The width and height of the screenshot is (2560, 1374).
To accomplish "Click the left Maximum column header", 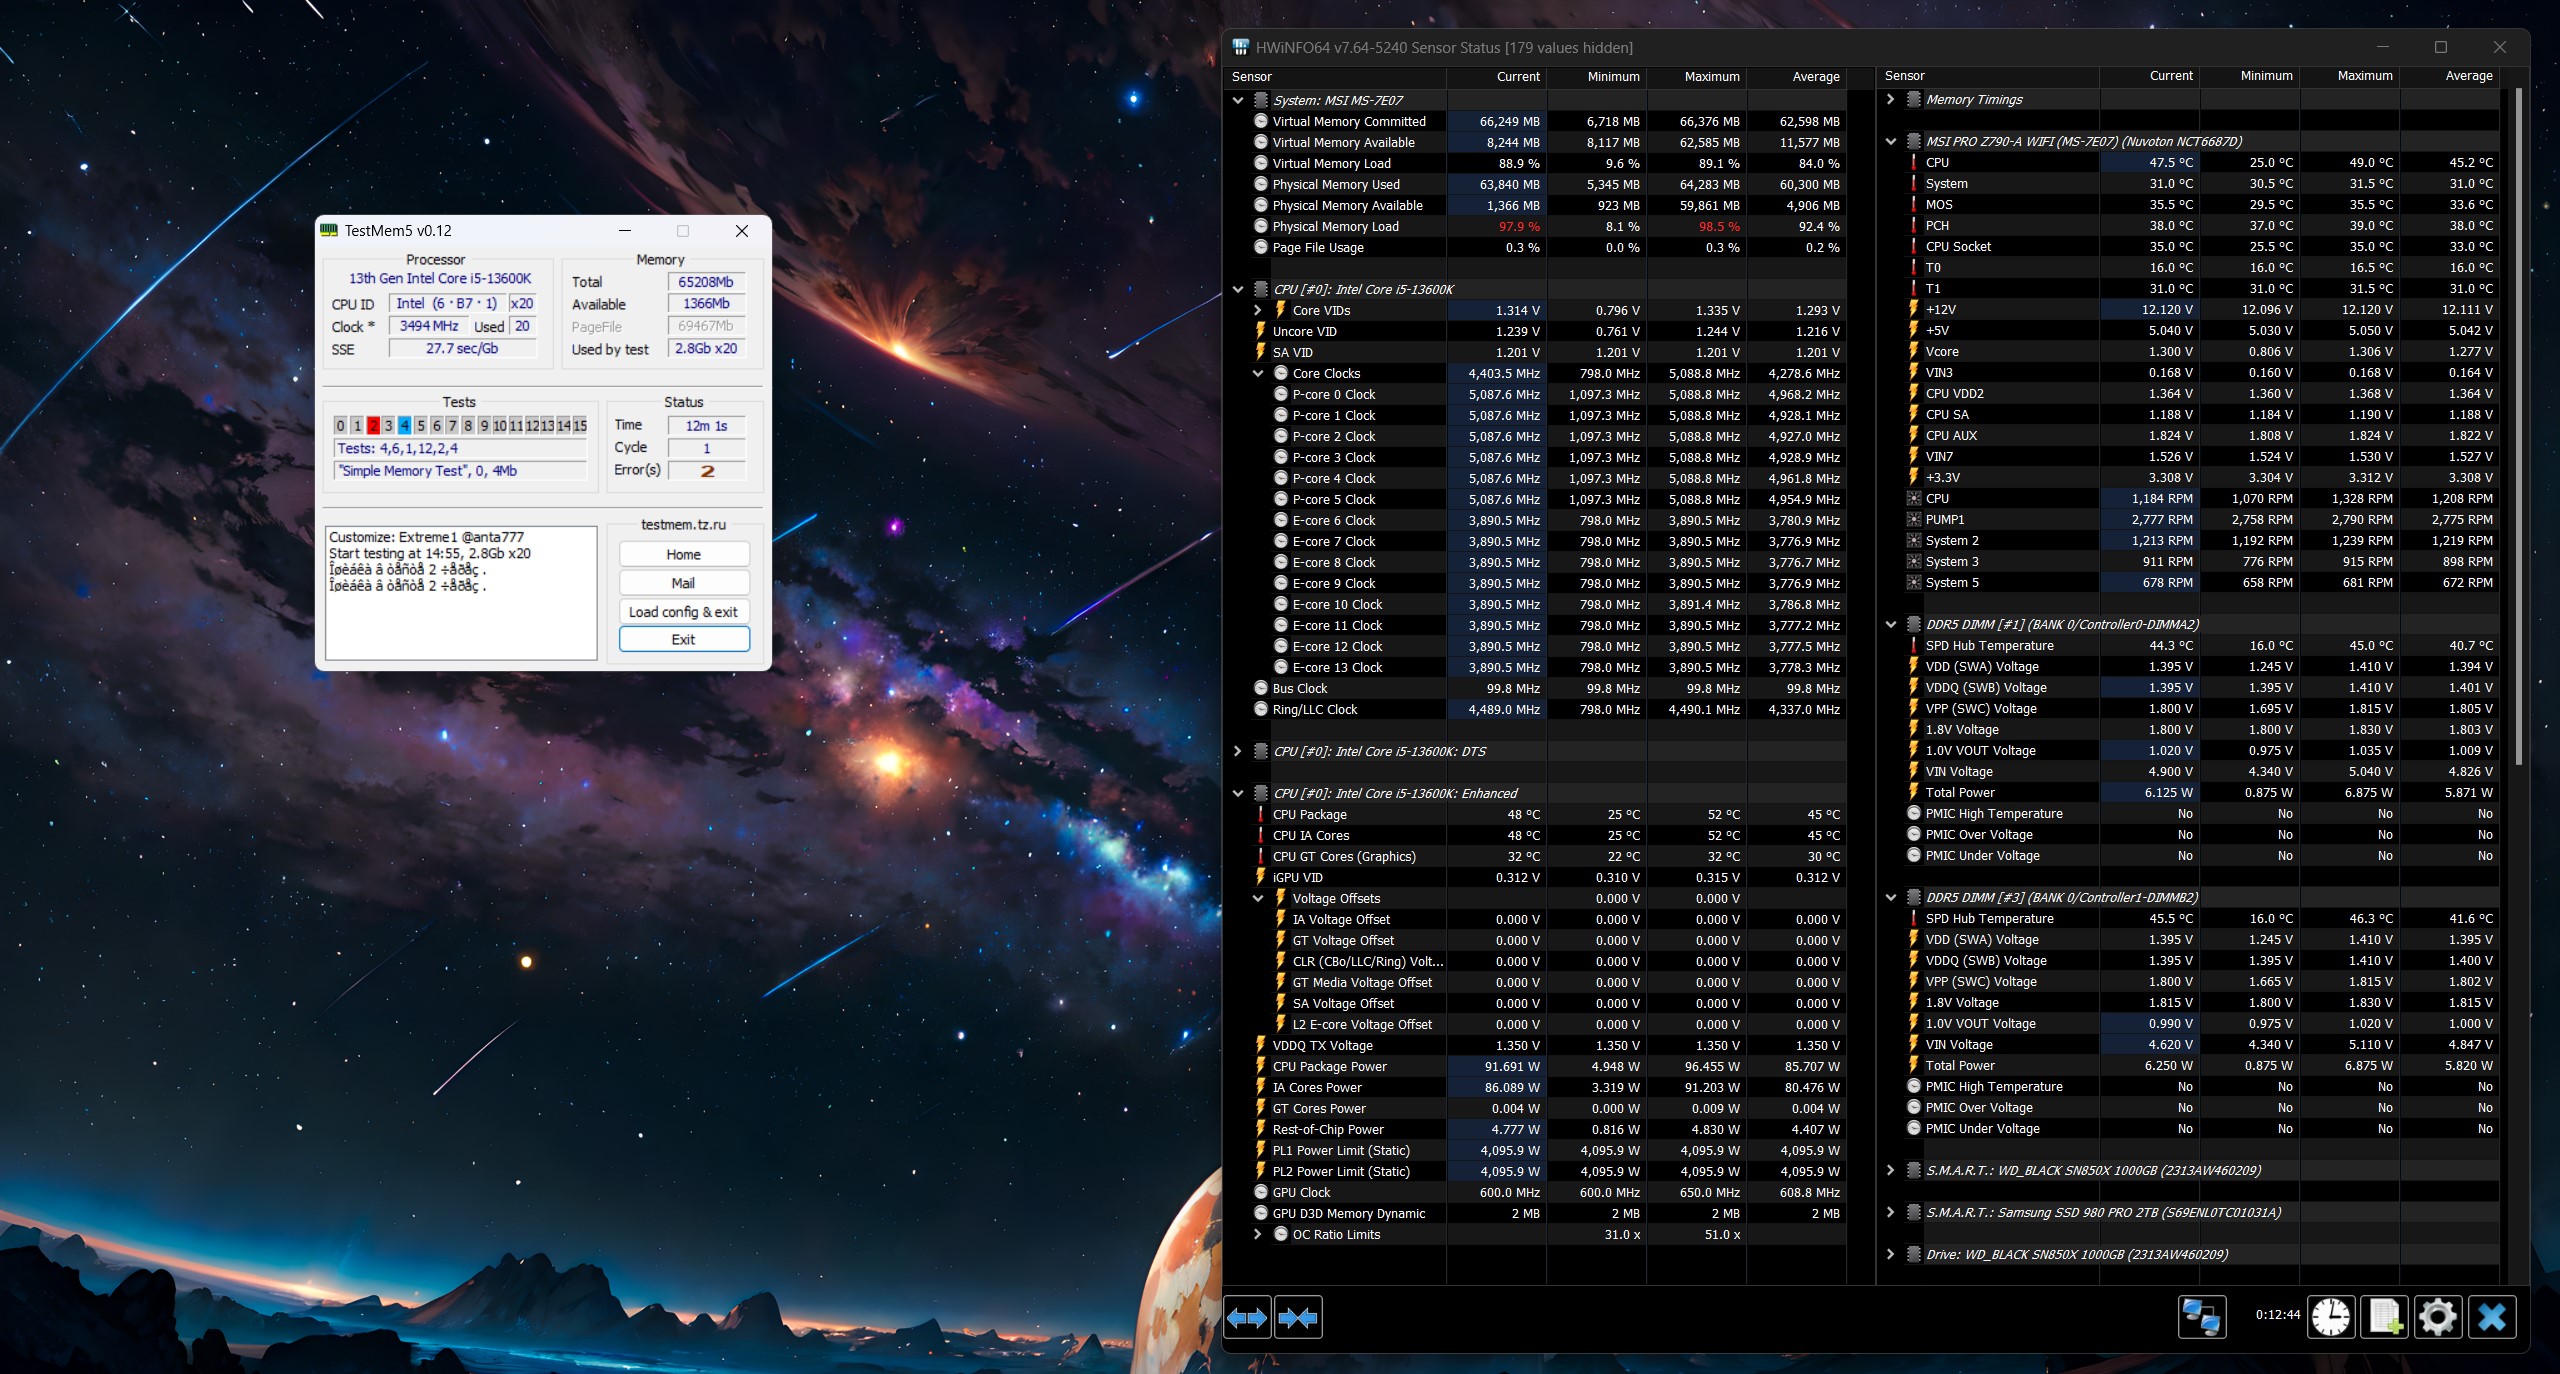I will [x=1697, y=76].
